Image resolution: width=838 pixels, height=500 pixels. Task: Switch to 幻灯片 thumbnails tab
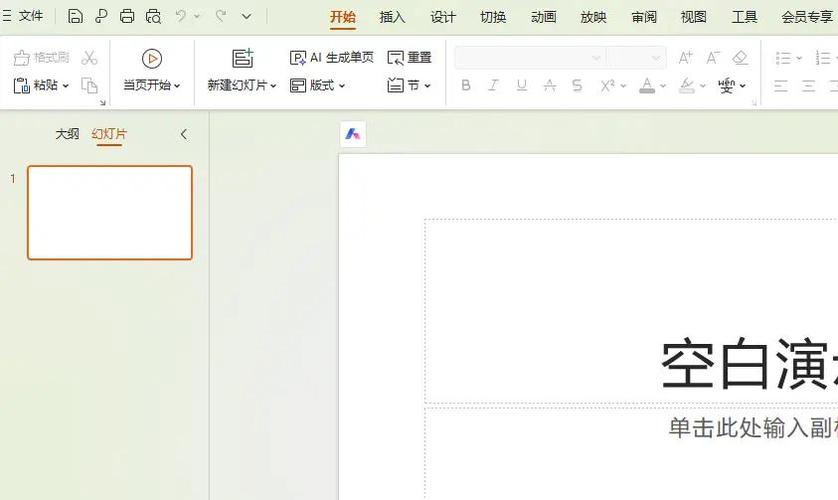point(109,134)
